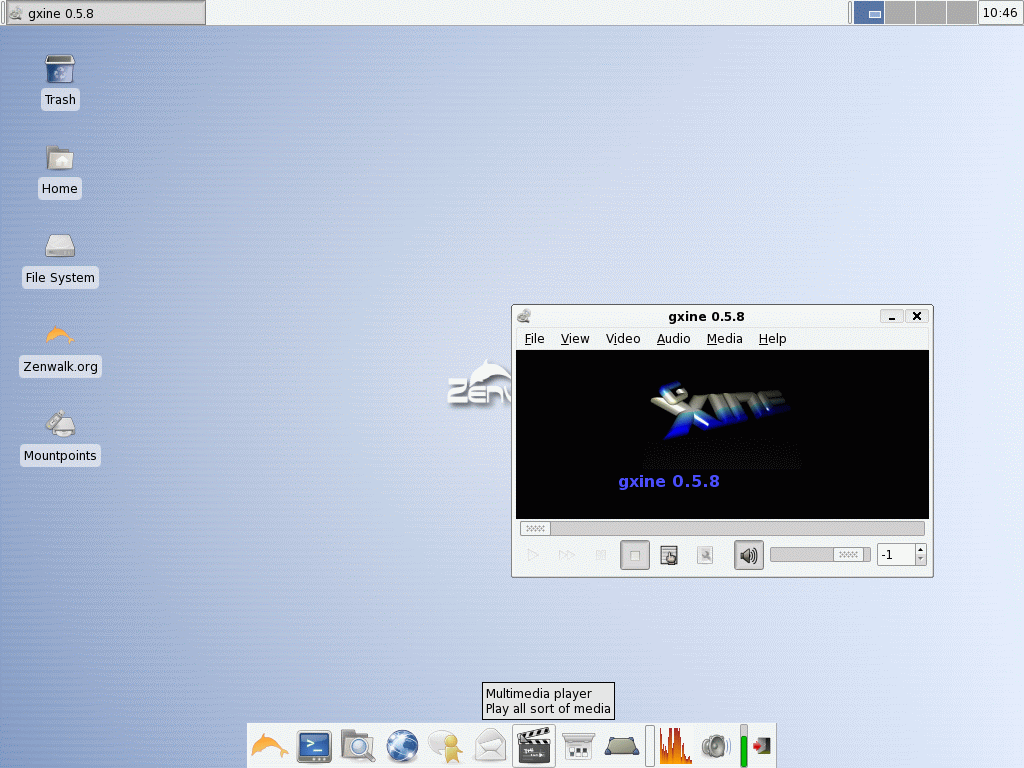Open the file search folder icon
The width and height of the screenshot is (1024, 768).
coord(358,746)
